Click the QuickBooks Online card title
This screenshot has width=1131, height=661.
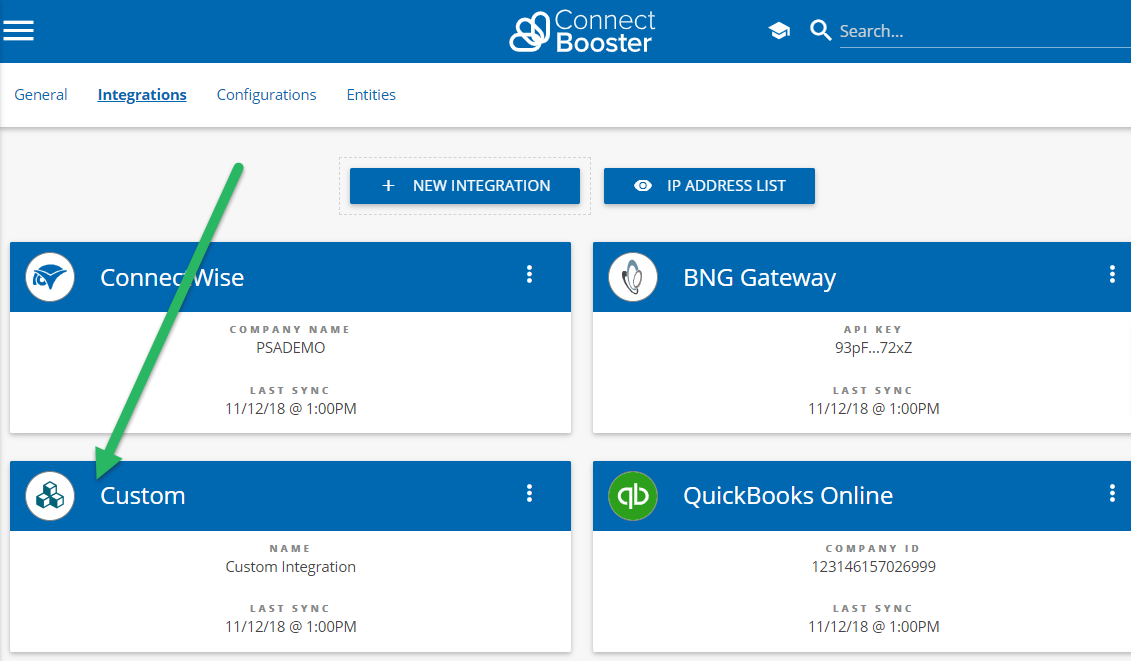point(788,496)
